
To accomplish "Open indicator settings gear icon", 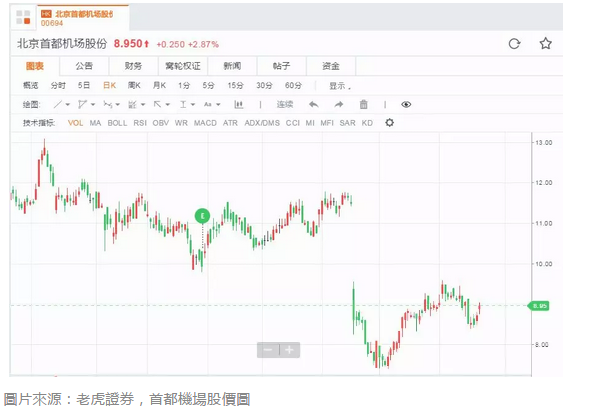I will (389, 123).
